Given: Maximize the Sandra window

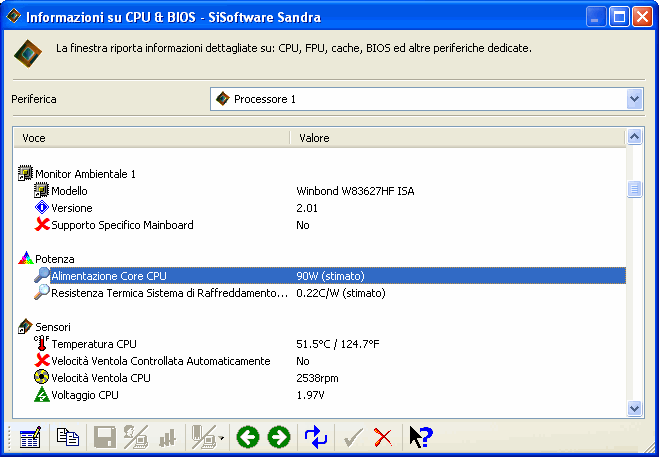Looking at the screenshot, I should pos(619,17).
